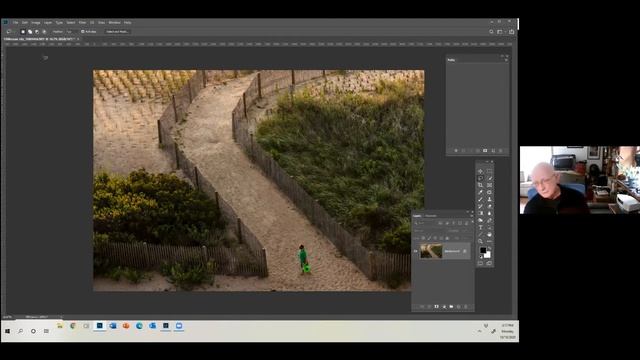Click Share icon at top right
640x360 pixels.
point(511,31)
